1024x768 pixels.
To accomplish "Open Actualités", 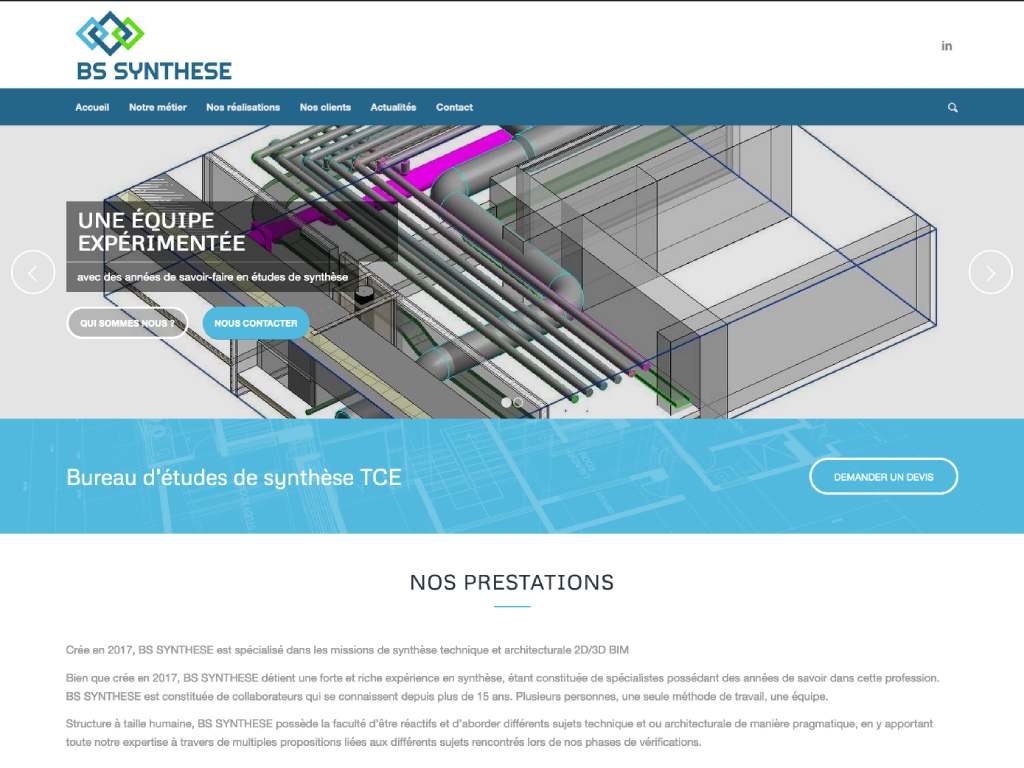I will point(394,107).
